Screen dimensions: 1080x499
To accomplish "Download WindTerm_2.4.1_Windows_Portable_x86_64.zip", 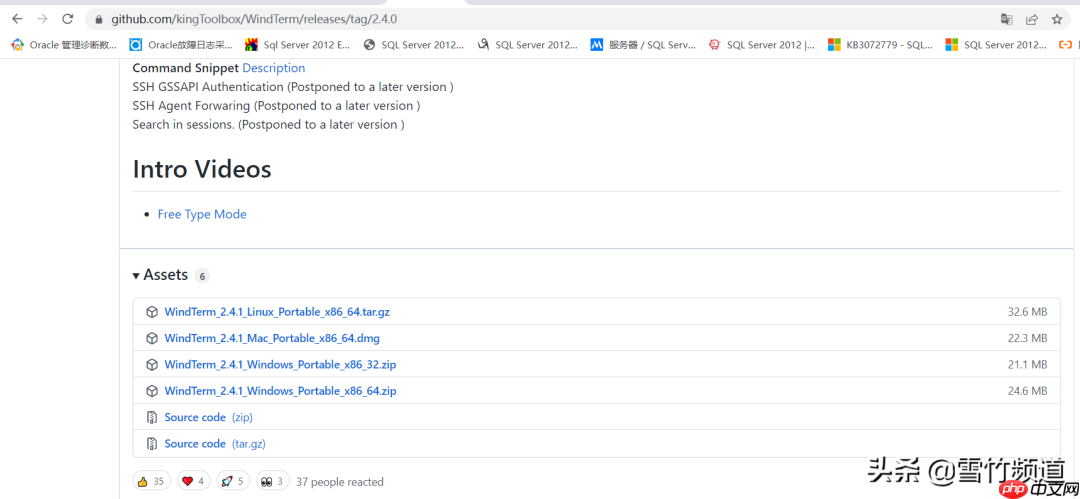I will click(x=280, y=391).
